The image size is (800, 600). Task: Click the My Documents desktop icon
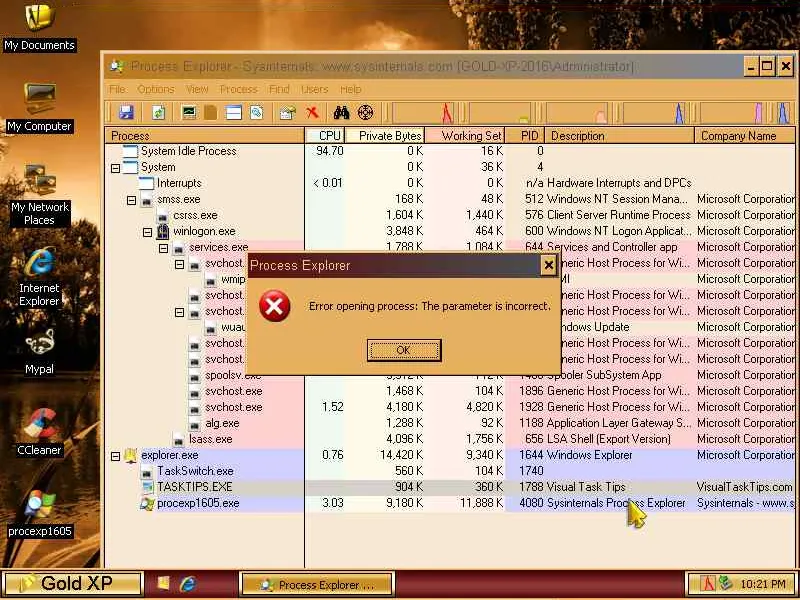pyautogui.click(x=39, y=28)
